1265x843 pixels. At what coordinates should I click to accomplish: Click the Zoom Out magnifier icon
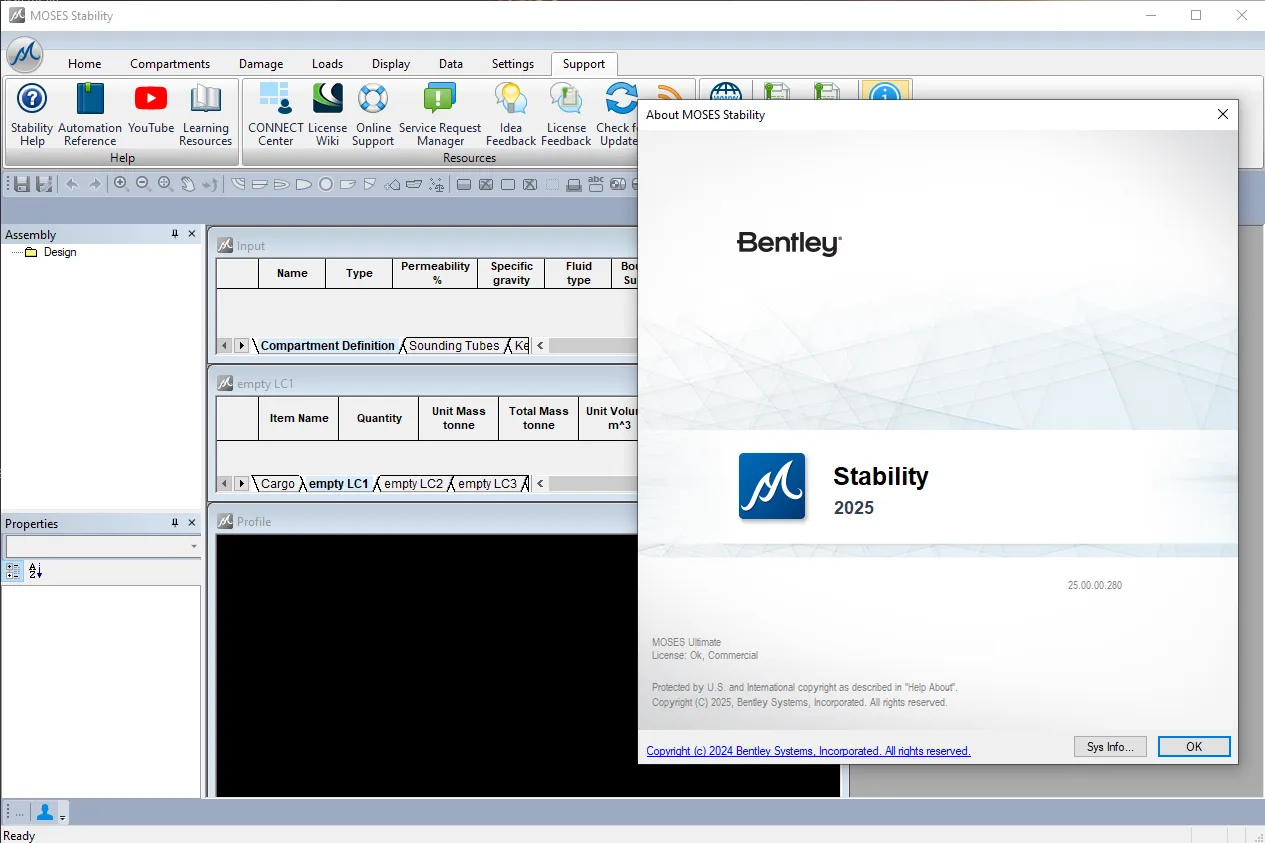point(143,184)
